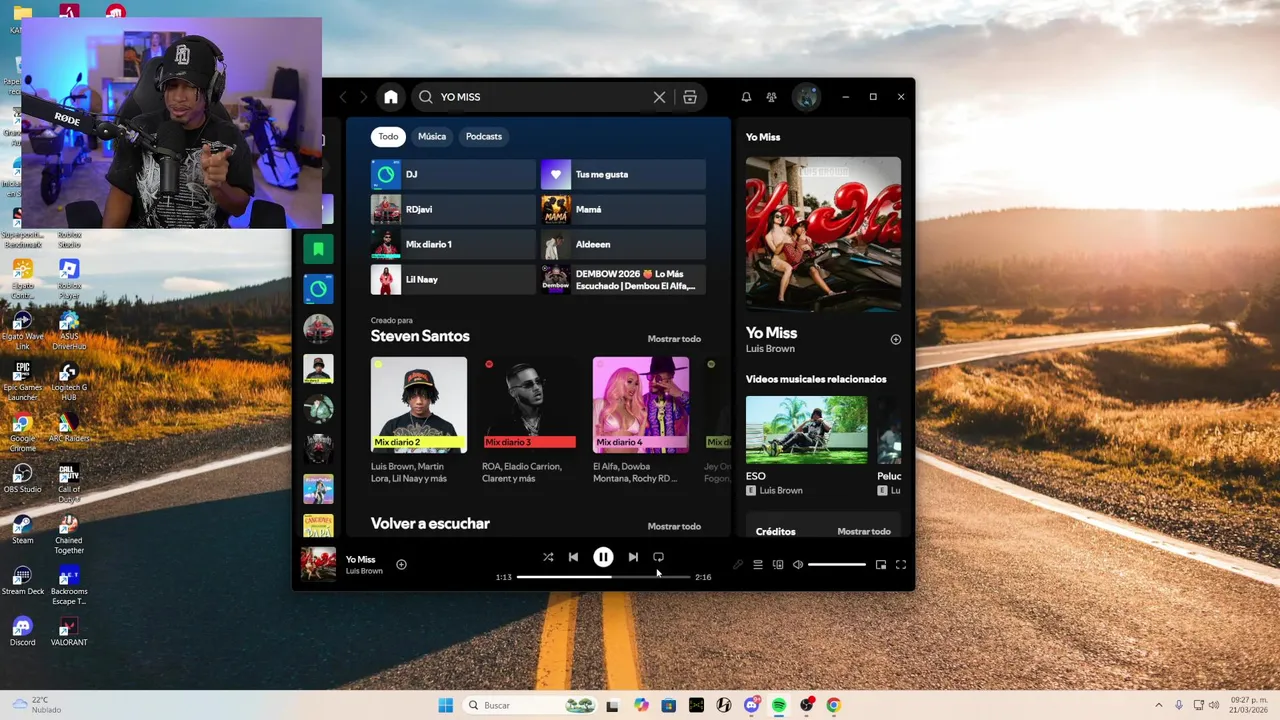The image size is (1280, 720).
Task: Add Yo Miss to liked from the player bar
Action: 401,565
